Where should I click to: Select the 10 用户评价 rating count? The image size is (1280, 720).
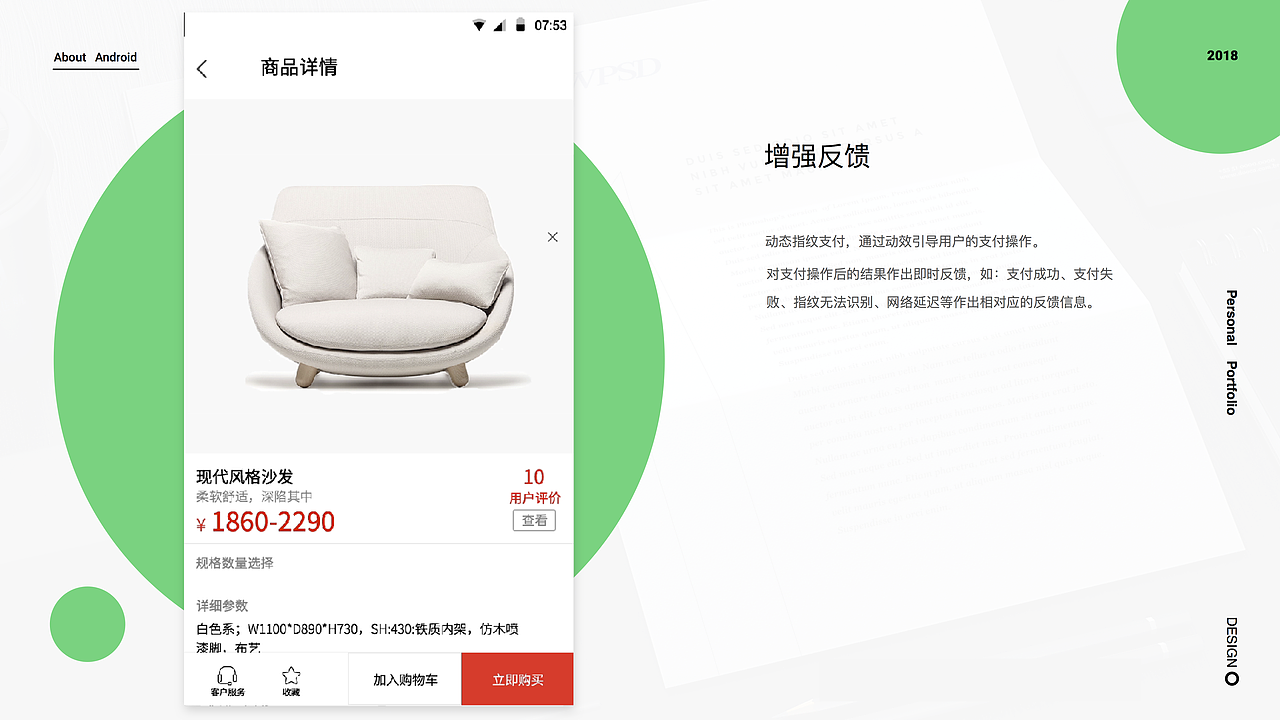[x=535, y=486]
